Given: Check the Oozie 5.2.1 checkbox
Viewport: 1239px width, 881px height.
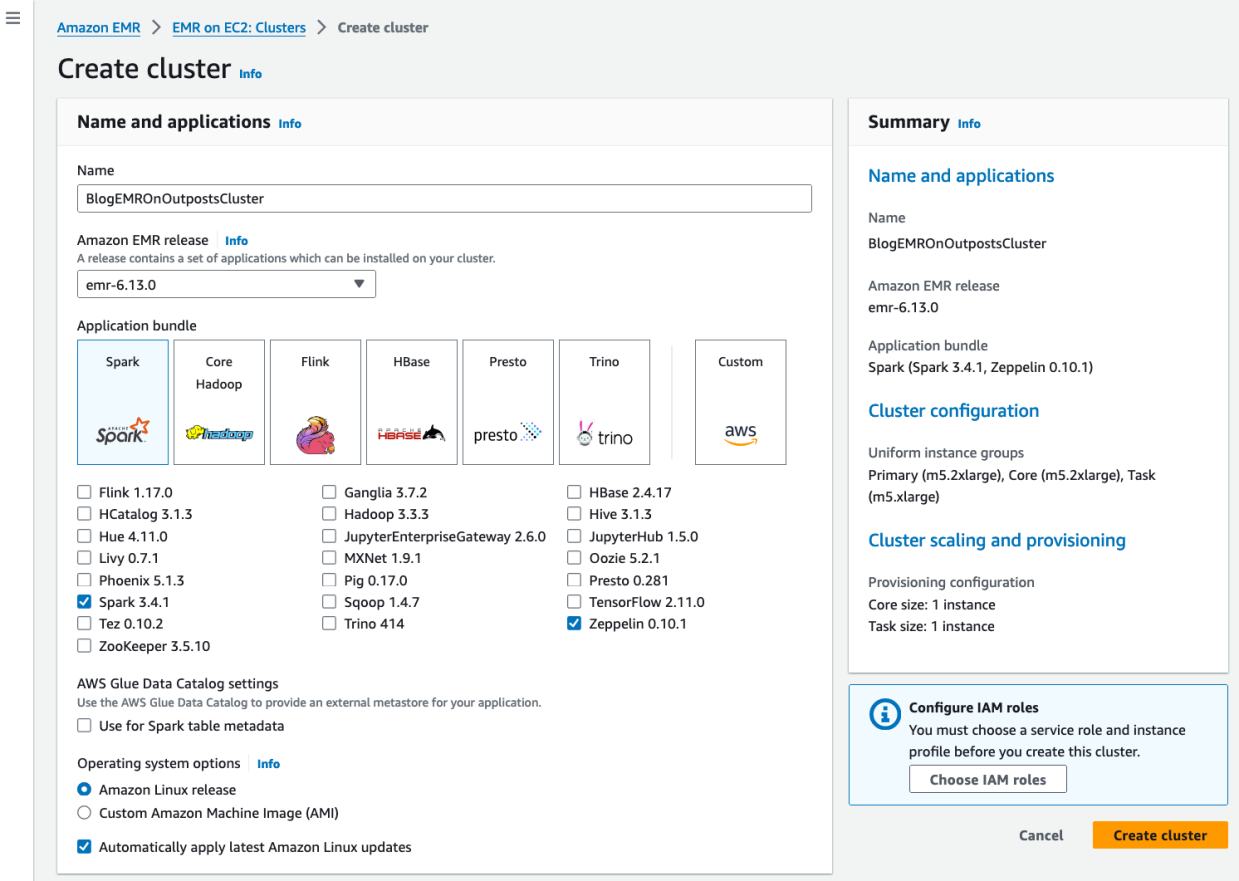Looking at the screenshot, I should pyautogui.click(x=574, y=558).
